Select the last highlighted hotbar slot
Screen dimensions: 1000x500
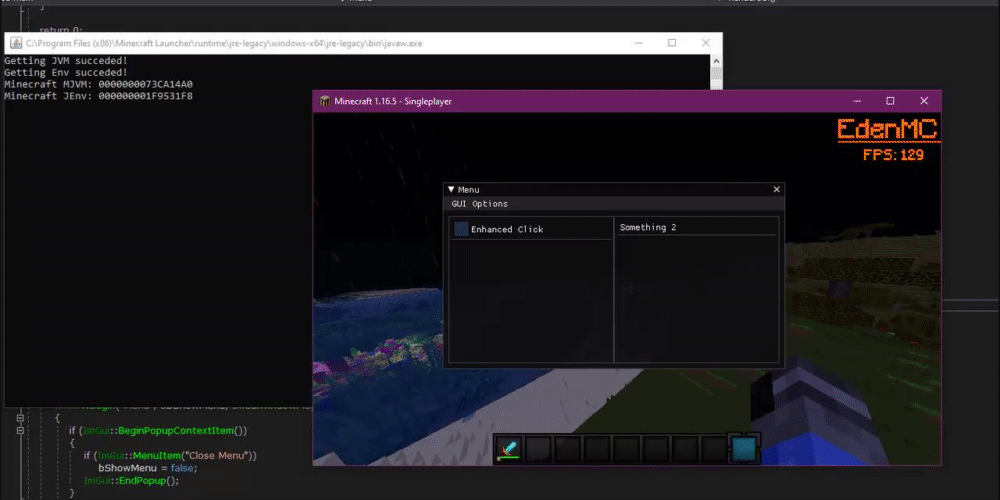[x=744, y=449]
